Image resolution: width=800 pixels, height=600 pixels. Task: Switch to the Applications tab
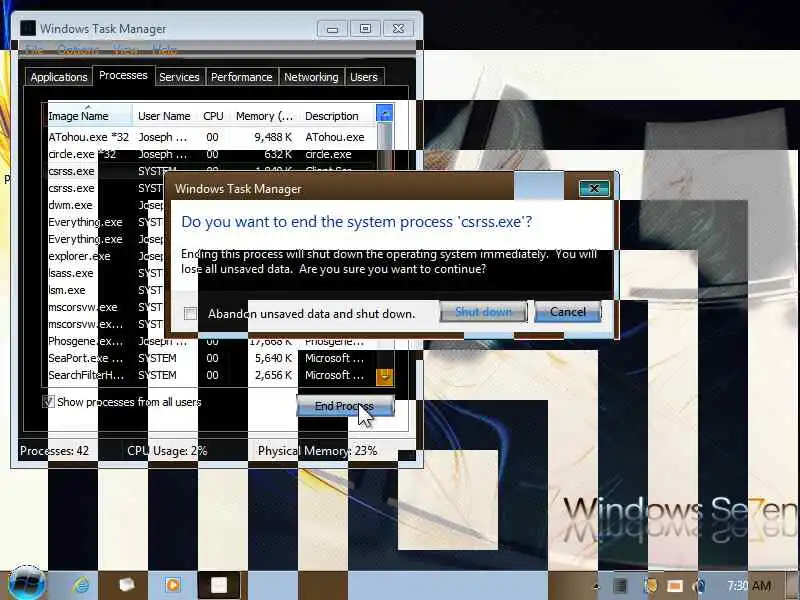59,77
